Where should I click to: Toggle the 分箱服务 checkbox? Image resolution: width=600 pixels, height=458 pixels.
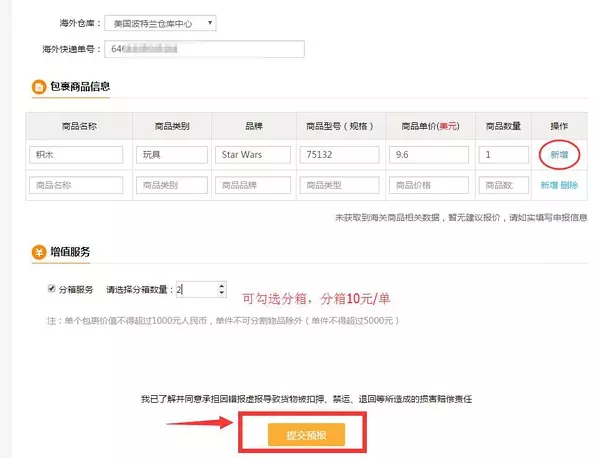tap(51, 288)
